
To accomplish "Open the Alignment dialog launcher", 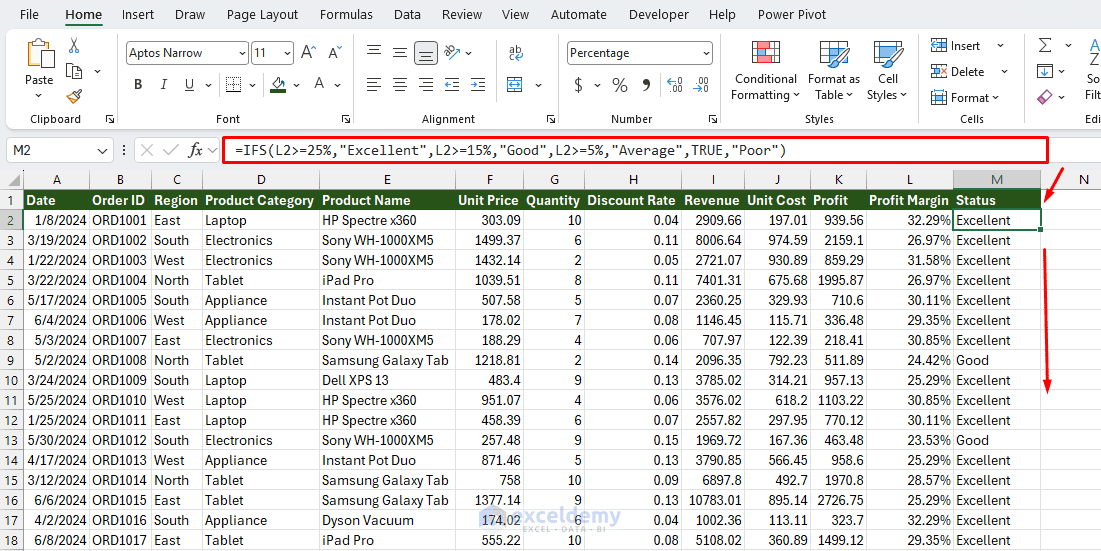I will click(550, 119).
